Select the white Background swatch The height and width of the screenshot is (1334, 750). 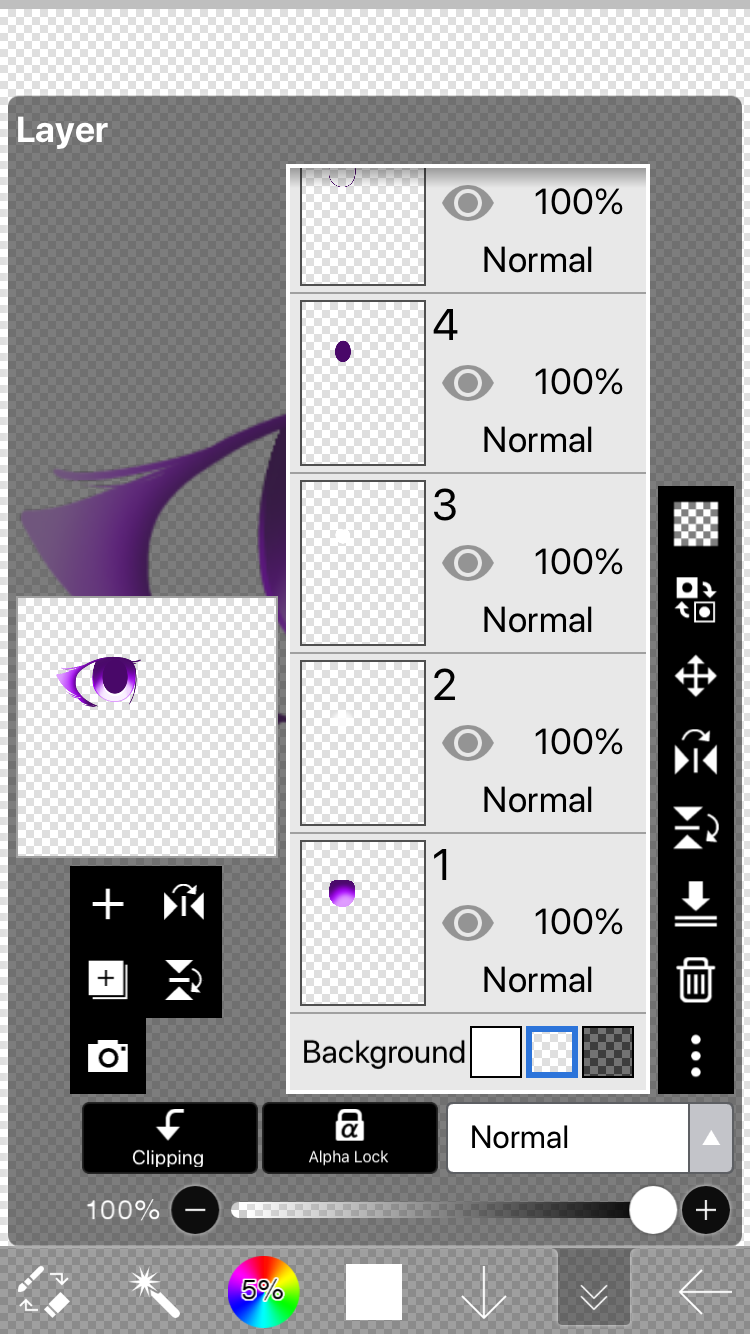click(496, 1052)
